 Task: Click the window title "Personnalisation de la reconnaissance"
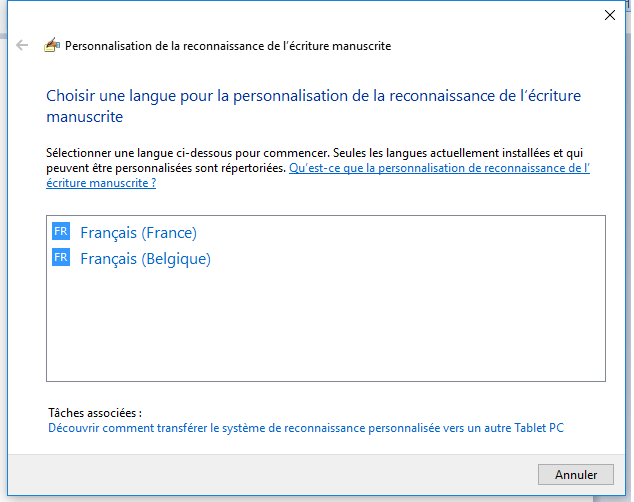(x=228, y=46)
